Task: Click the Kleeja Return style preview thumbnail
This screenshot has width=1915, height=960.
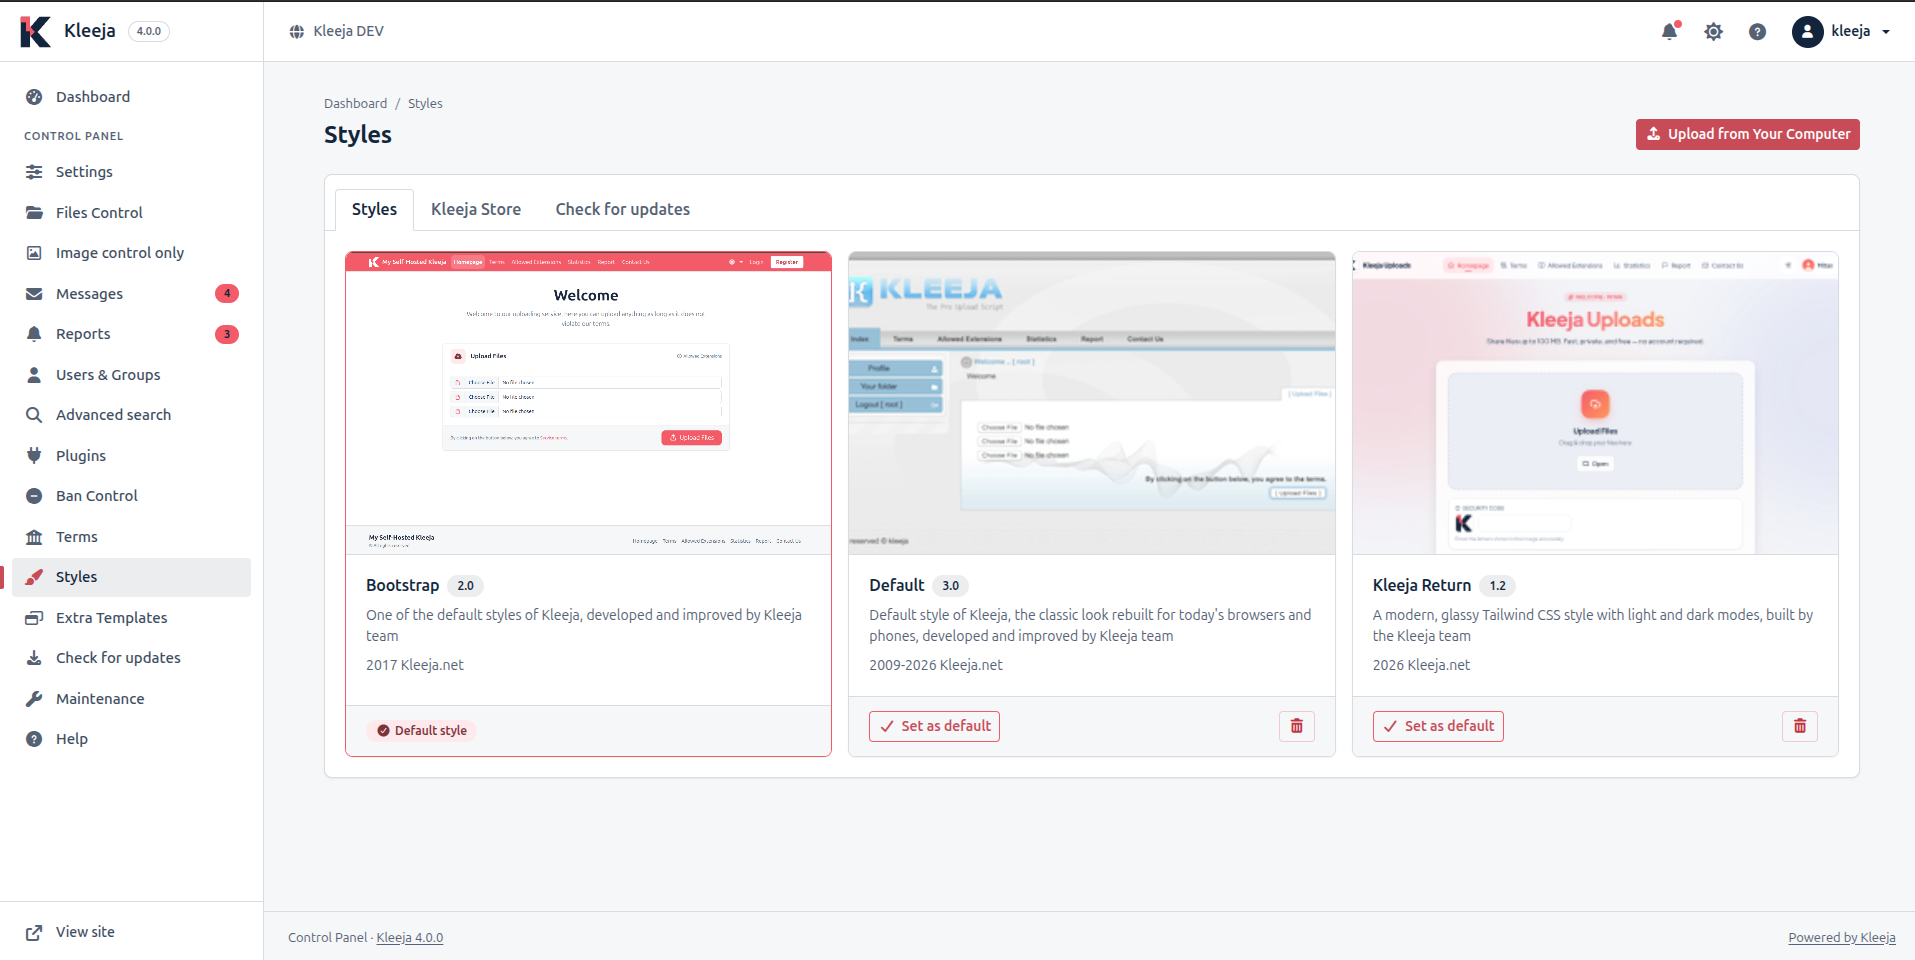Action: coord(1595,403)
